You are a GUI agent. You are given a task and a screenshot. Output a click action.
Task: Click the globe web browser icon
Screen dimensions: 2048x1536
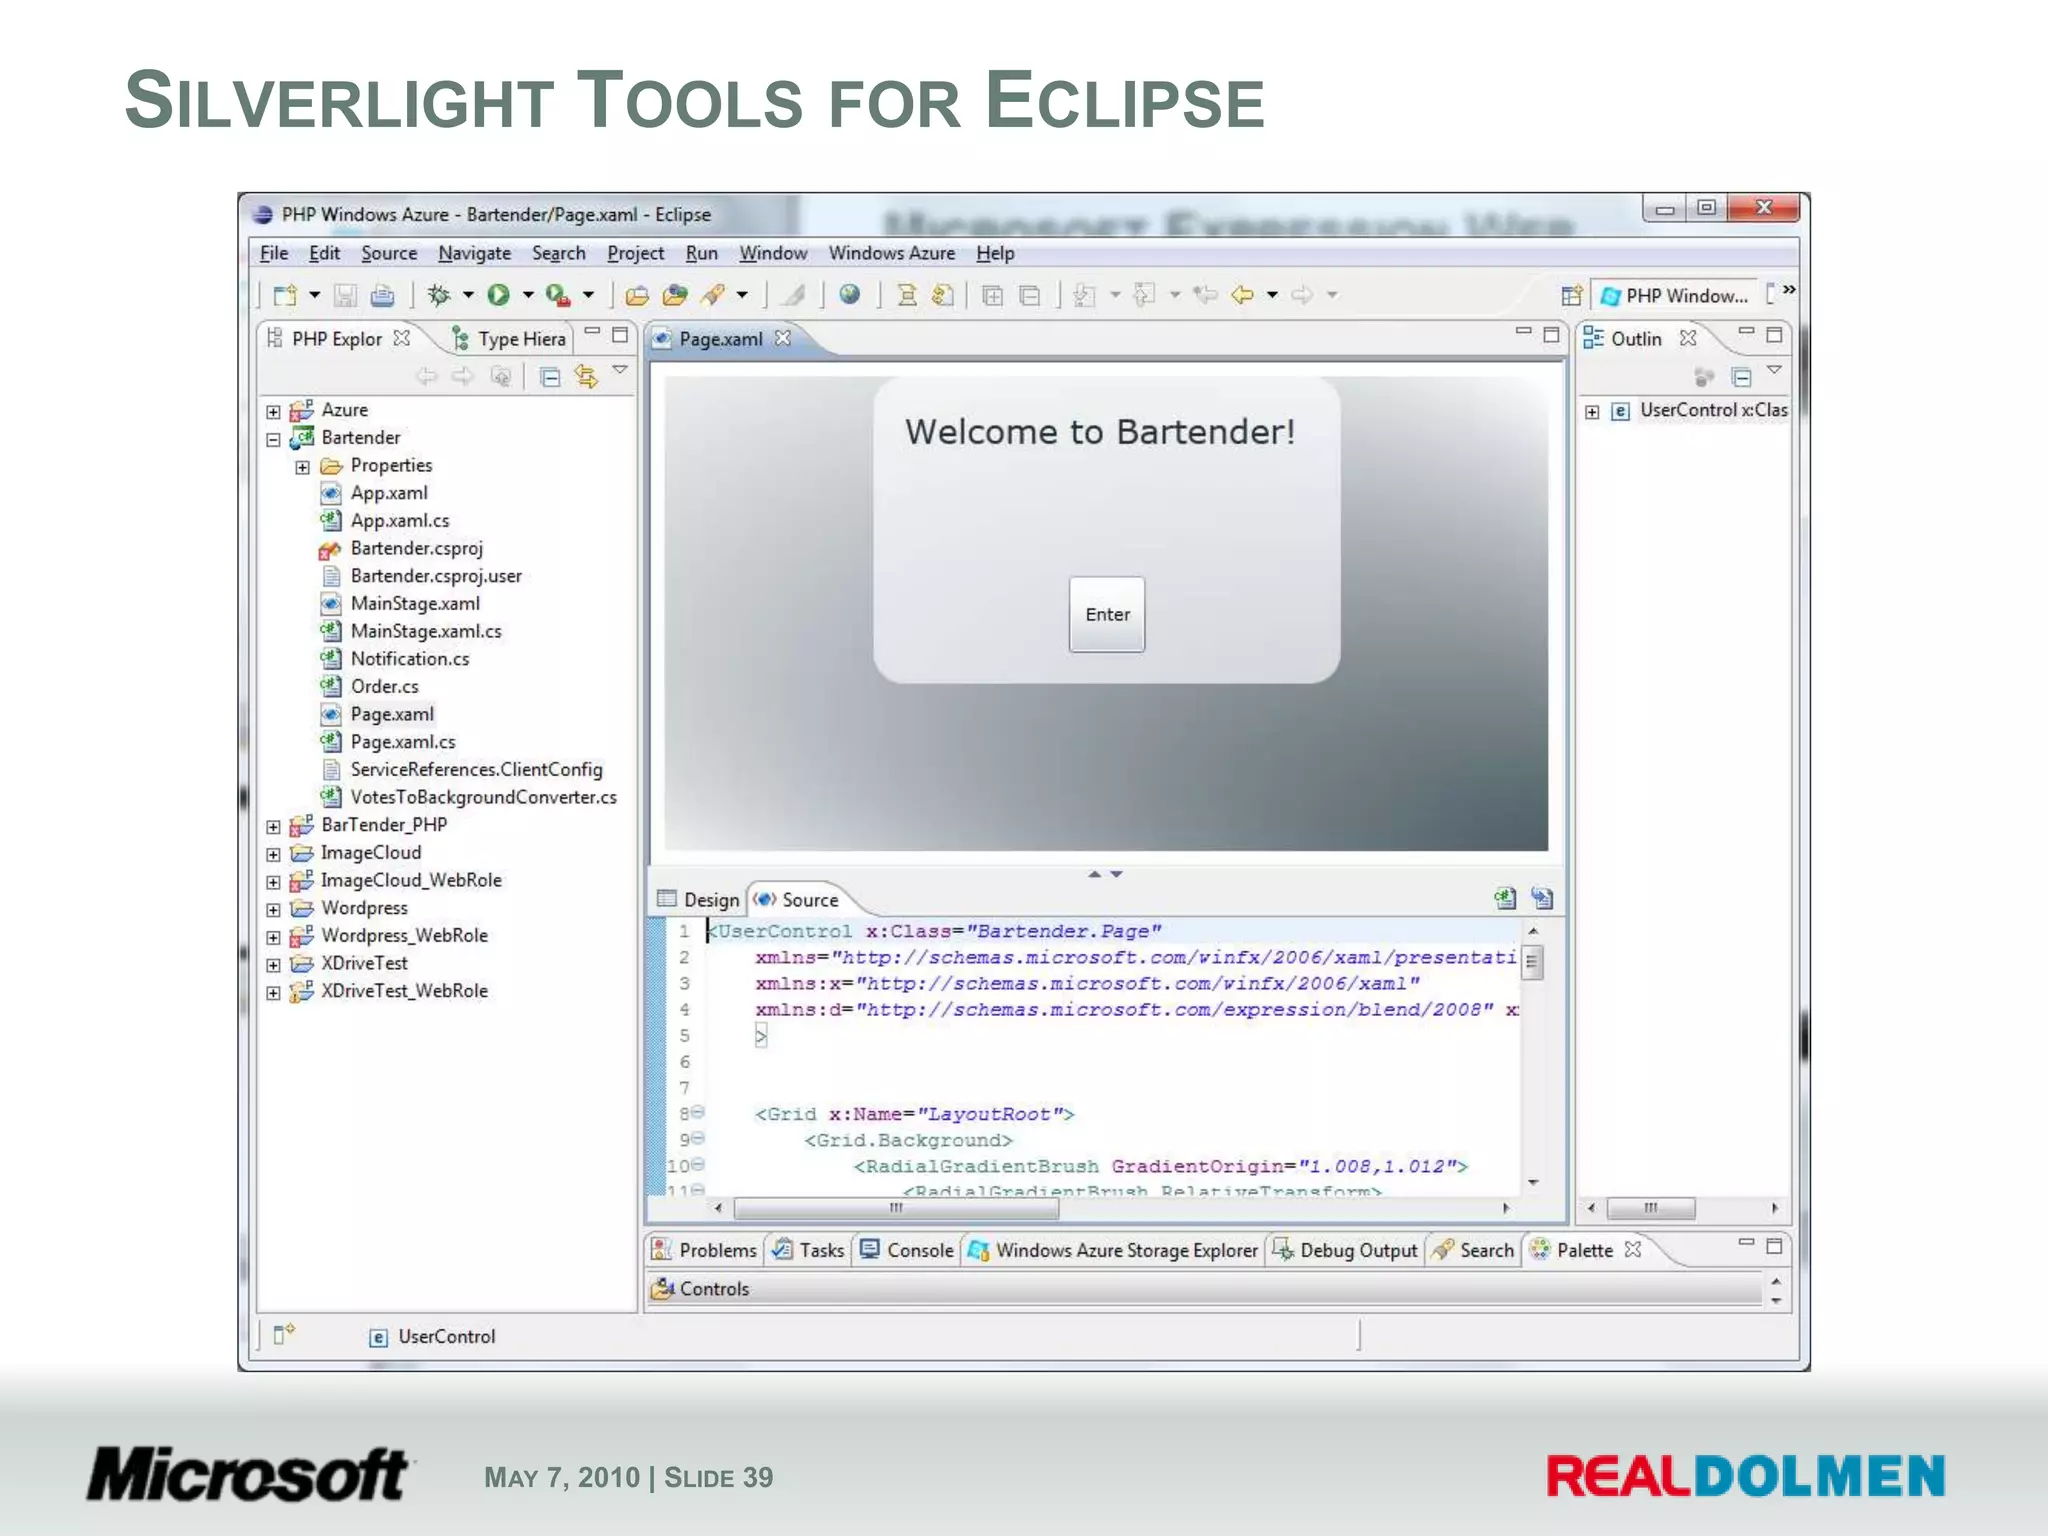tap(850, 294)
